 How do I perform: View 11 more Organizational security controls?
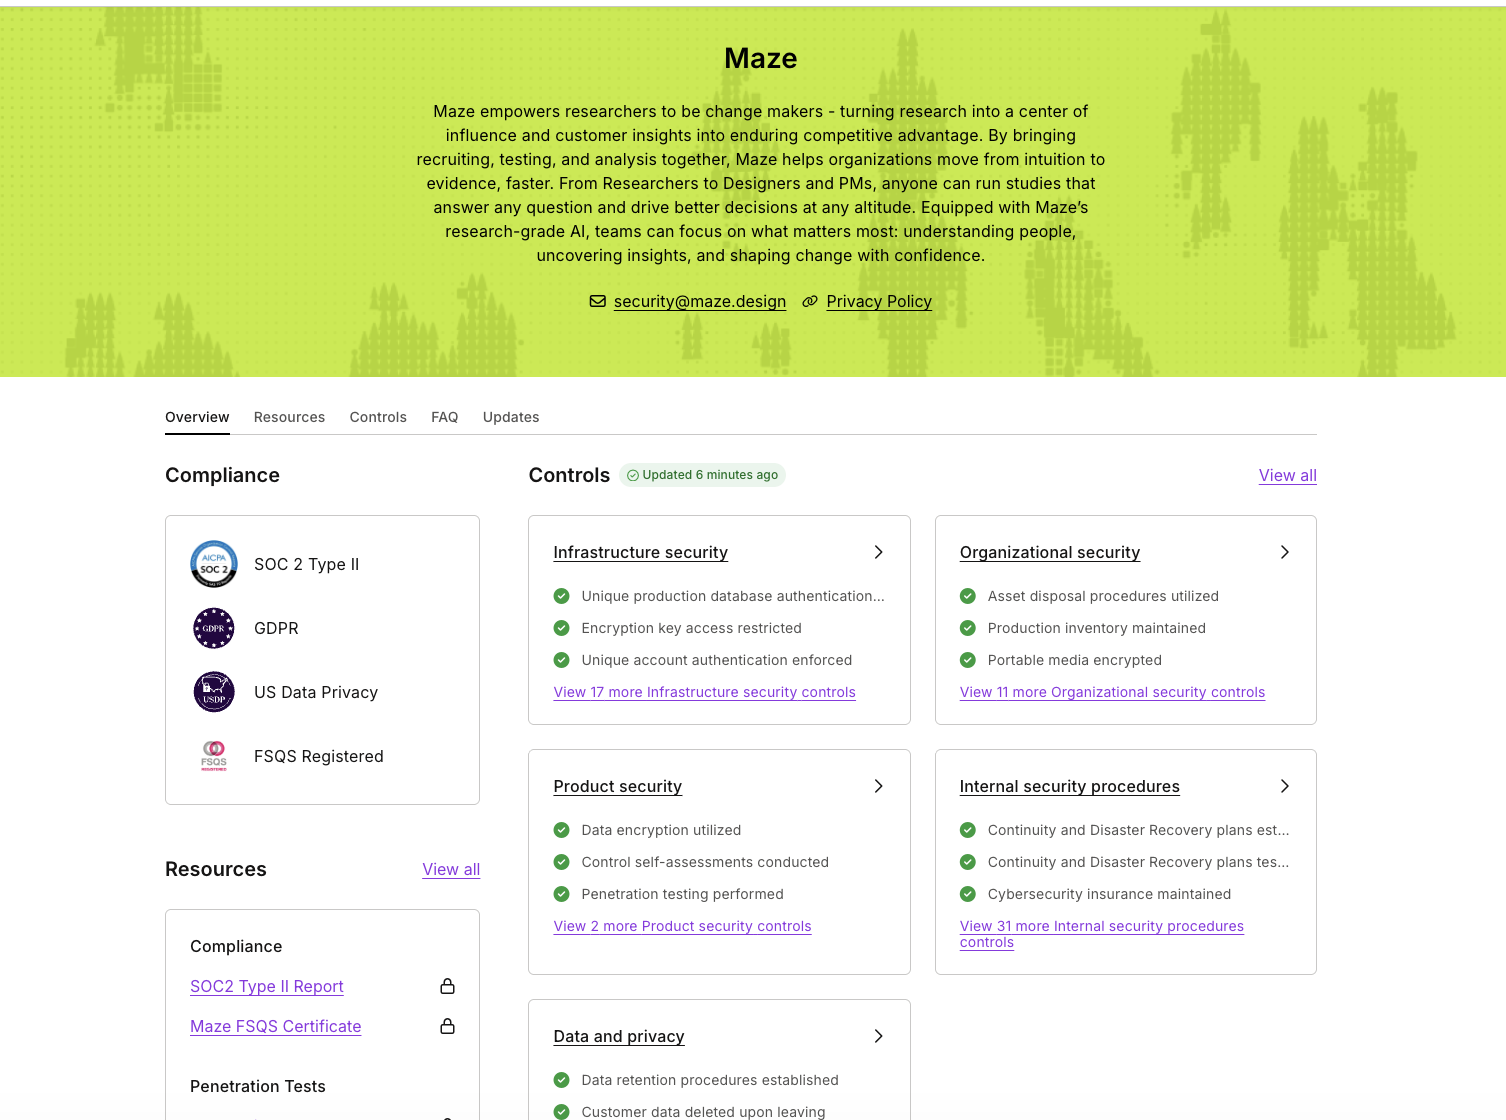1112,692
